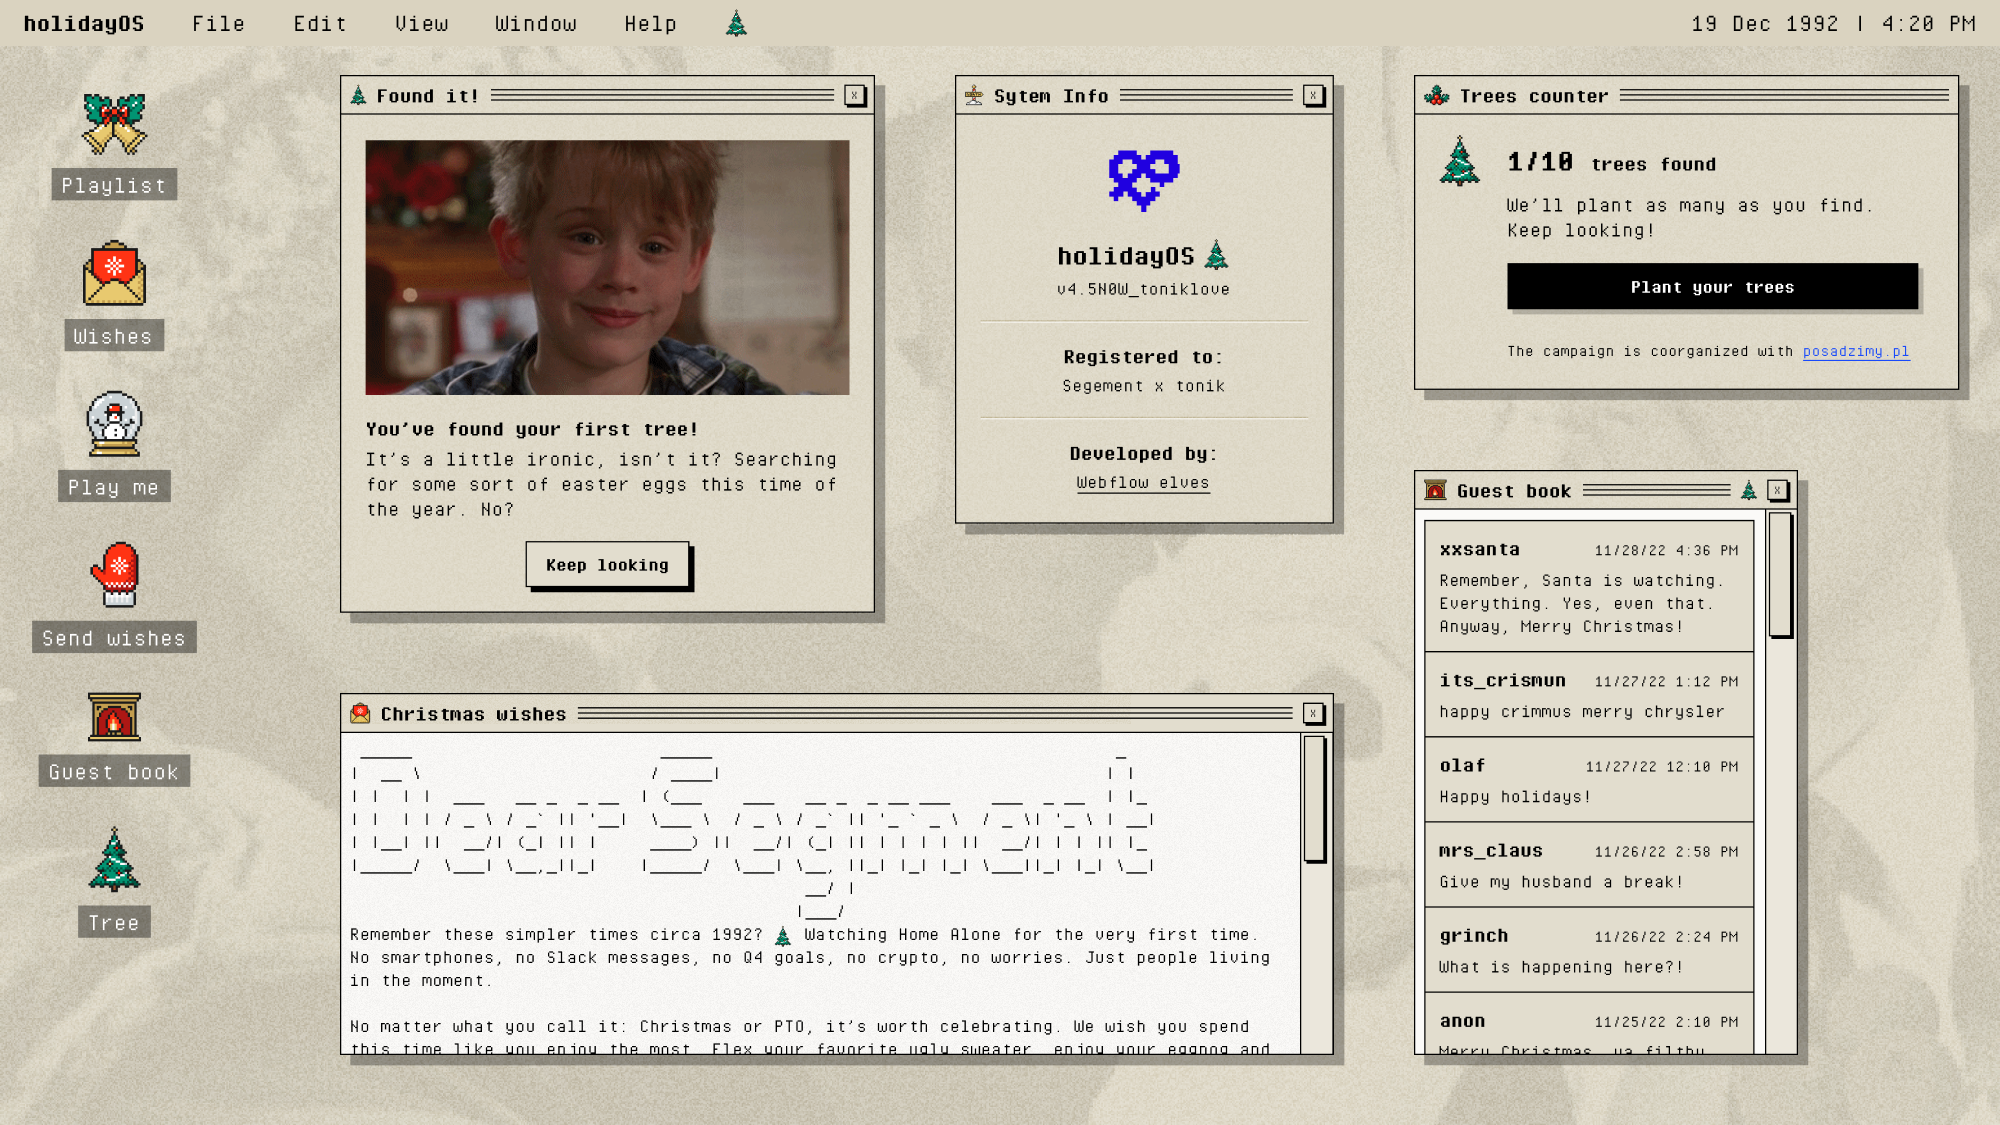Follow the posadzimy.pl link
The height and width of the screenshot is (1125, 2000).
1856,351
